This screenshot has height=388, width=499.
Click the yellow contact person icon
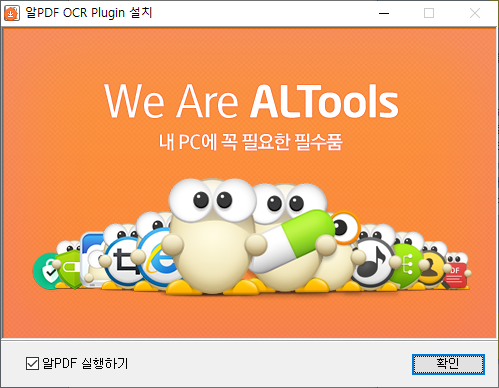[x=431, y=269]
